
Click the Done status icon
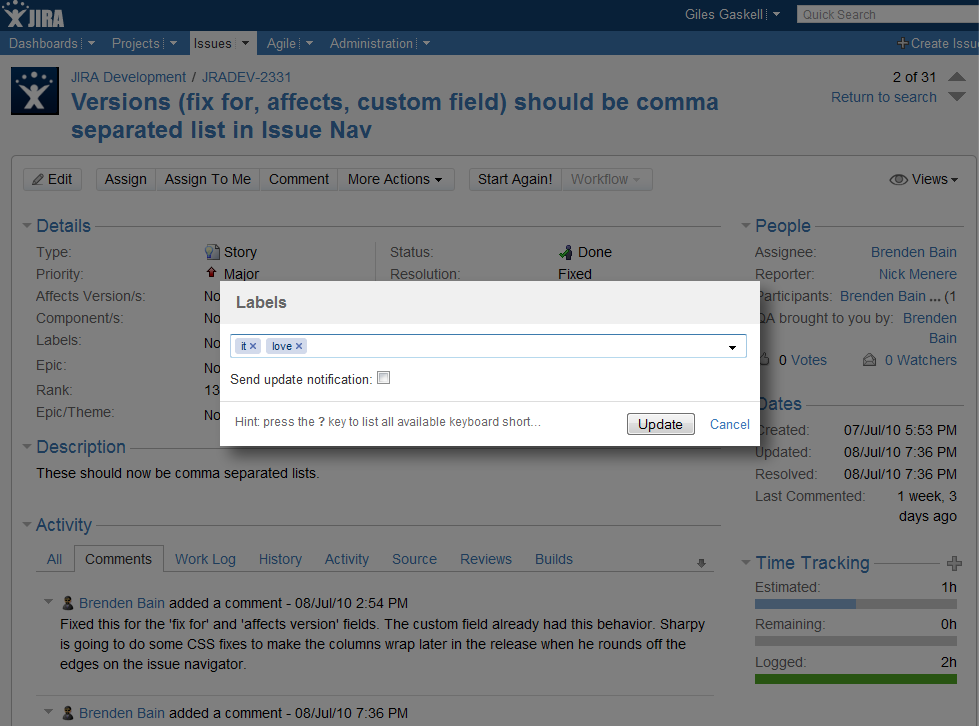[566, 252]
